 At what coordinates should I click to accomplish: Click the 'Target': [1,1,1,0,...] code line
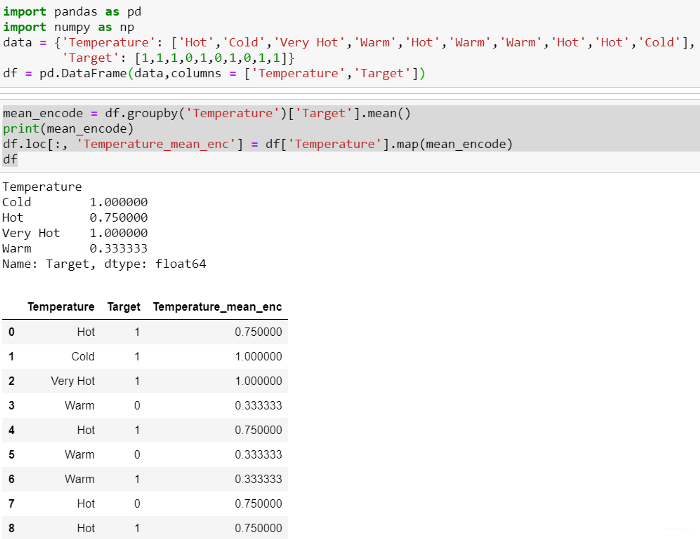(178, 58)
